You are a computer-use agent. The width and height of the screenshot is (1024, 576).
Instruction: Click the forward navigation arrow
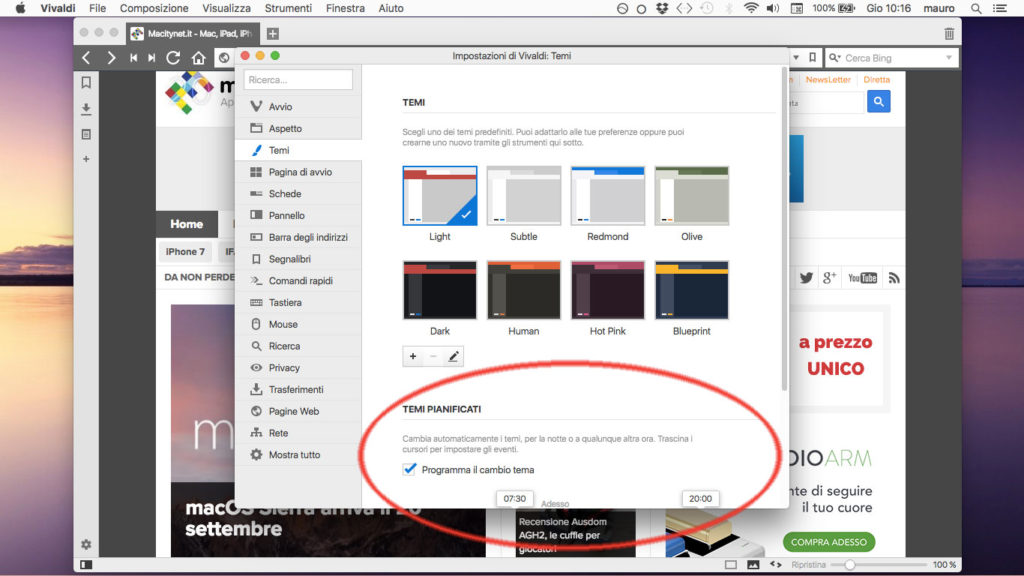(x=111, y=57)
